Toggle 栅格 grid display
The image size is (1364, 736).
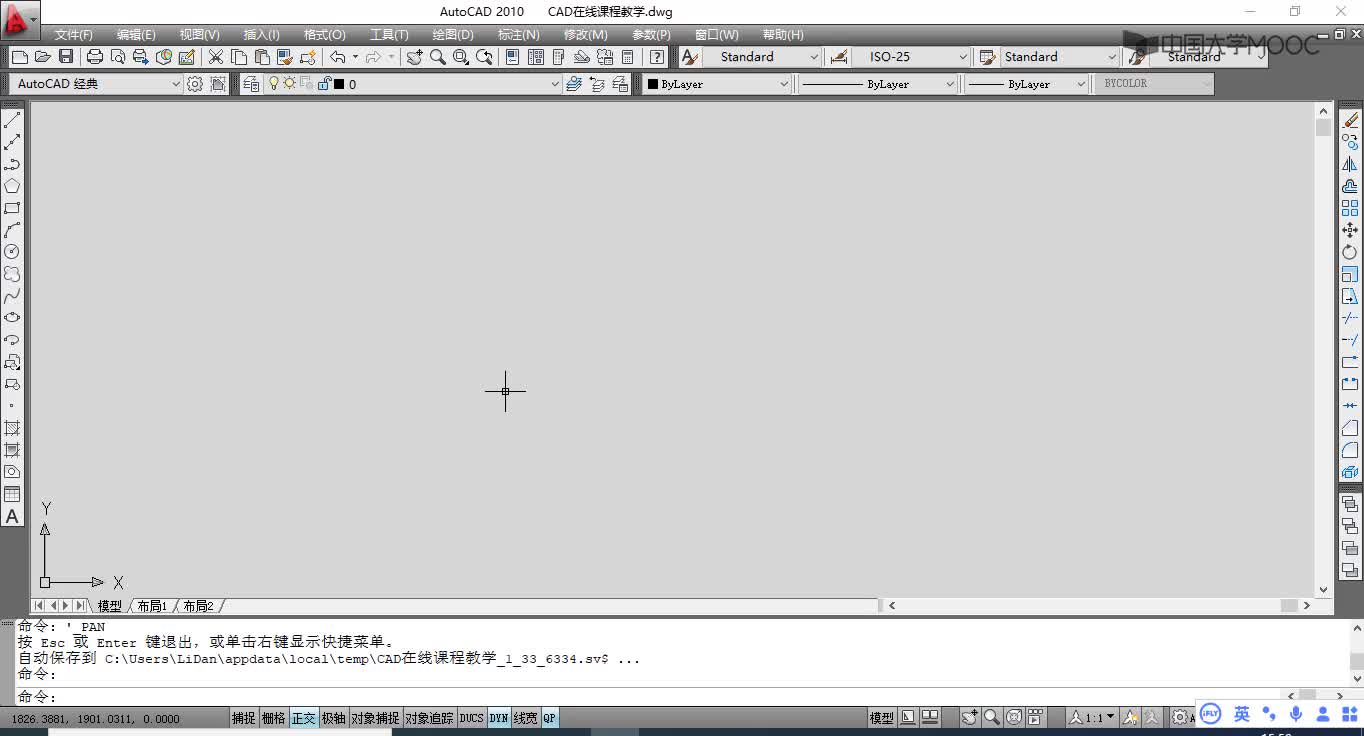tap(274, 718)
